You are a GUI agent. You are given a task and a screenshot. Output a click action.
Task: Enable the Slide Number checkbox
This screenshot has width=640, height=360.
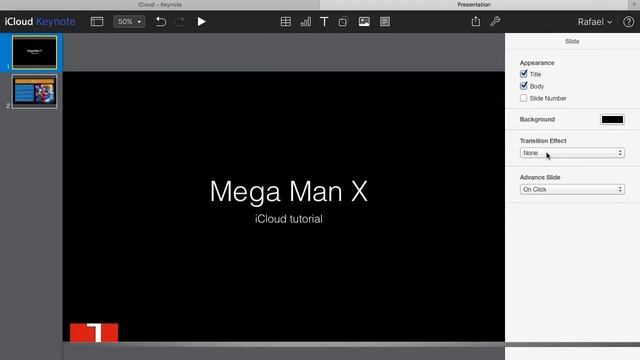tap(524, 98)
